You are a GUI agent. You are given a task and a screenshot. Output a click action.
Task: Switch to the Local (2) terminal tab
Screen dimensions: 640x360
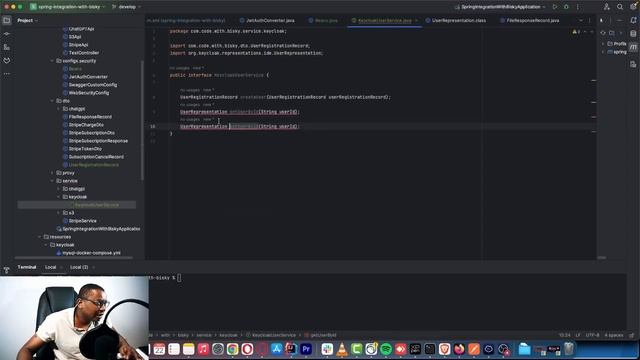point(79,267)
